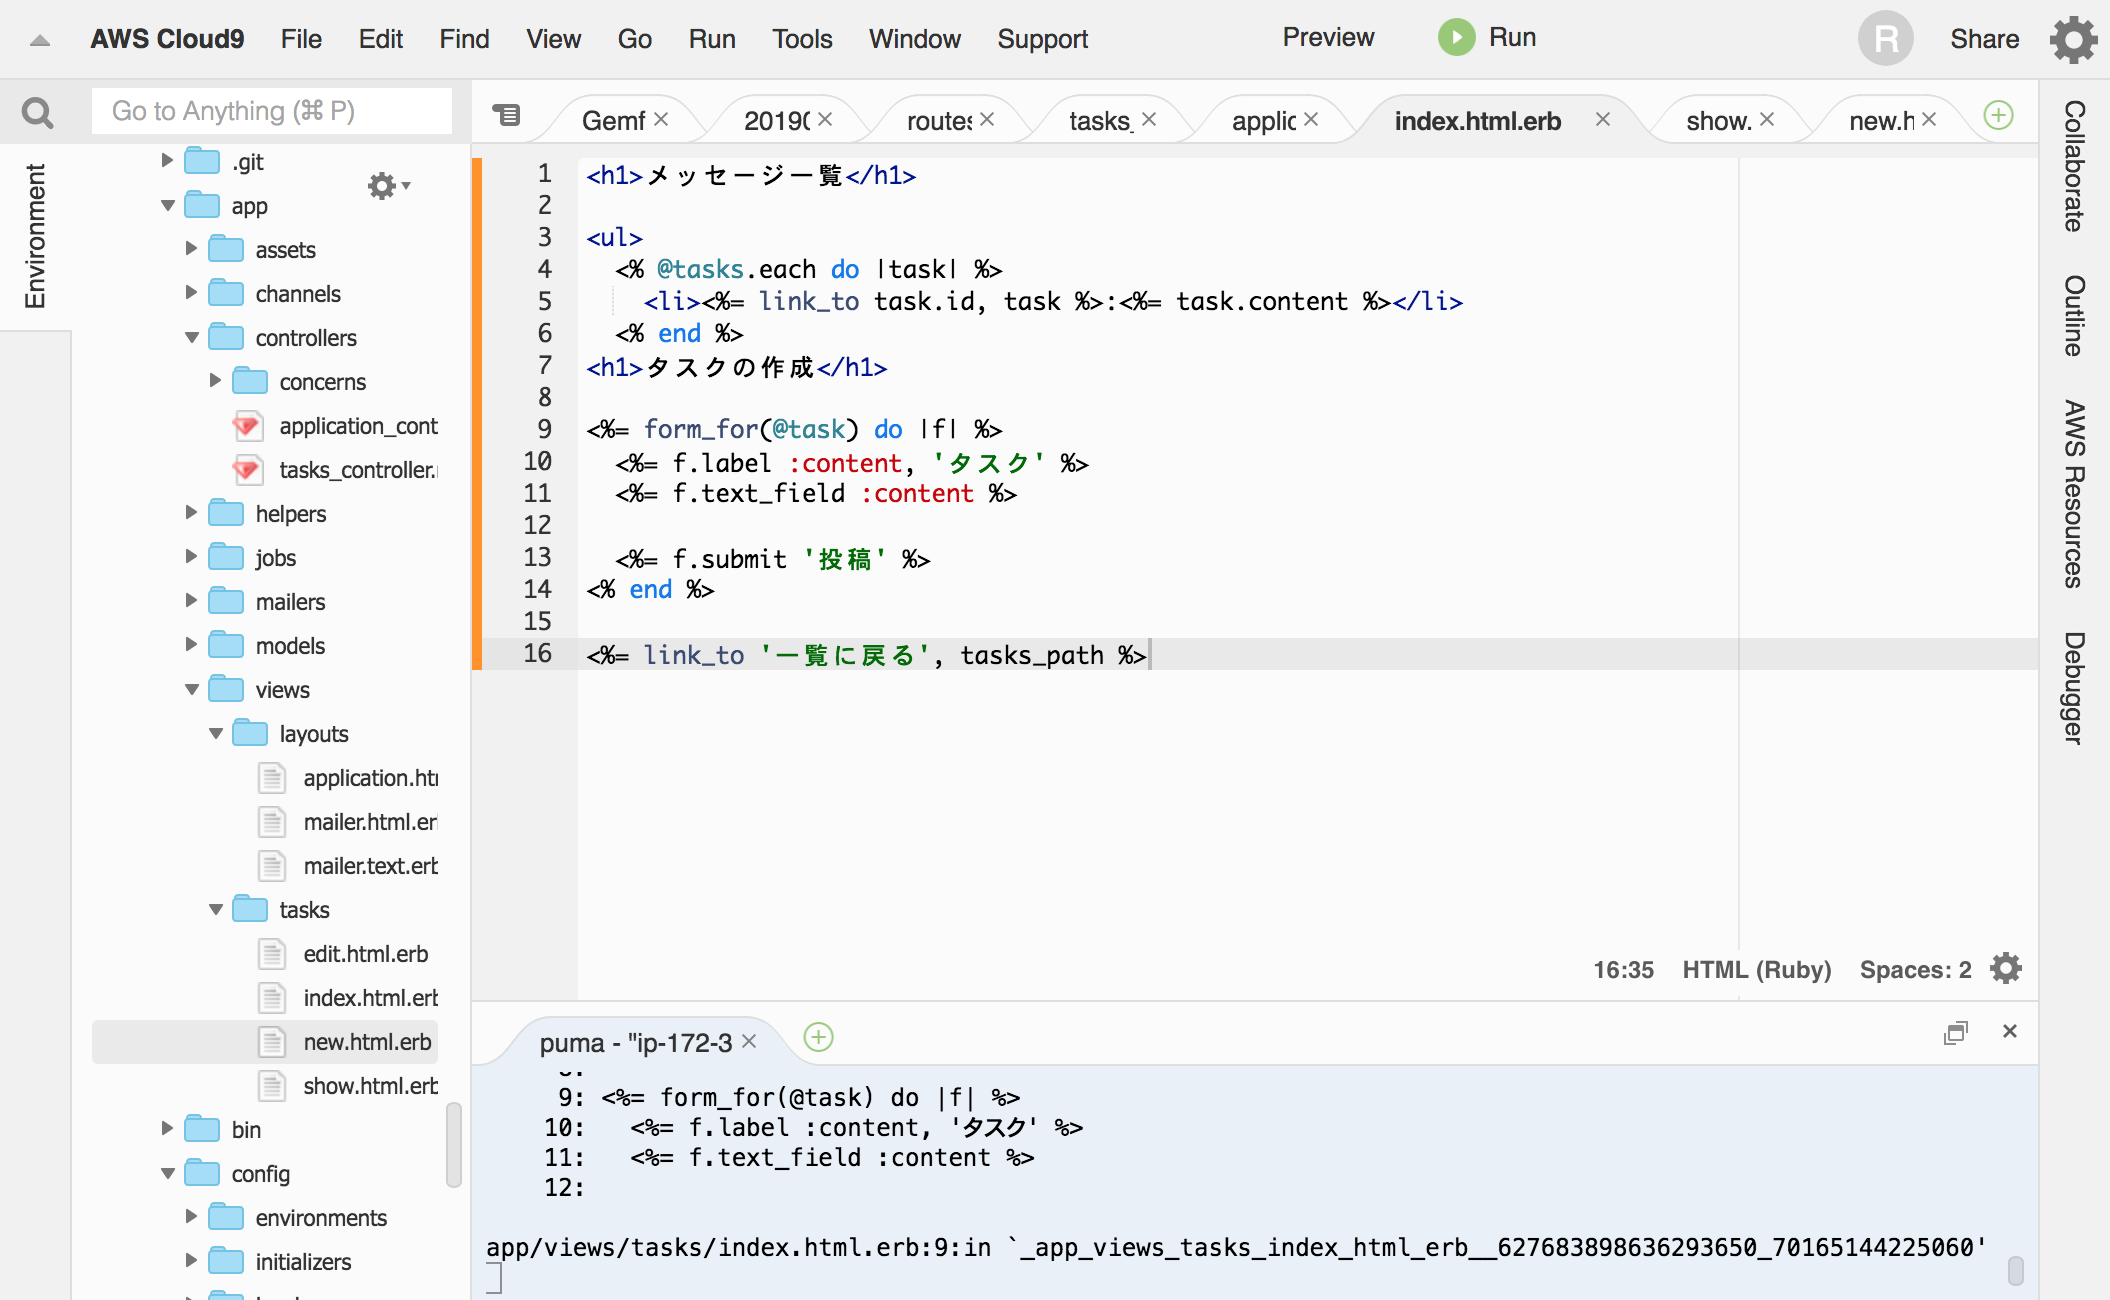2110x1300 pixels.
Task: Click the Preview button
Action: click(x=1328, y=37)
